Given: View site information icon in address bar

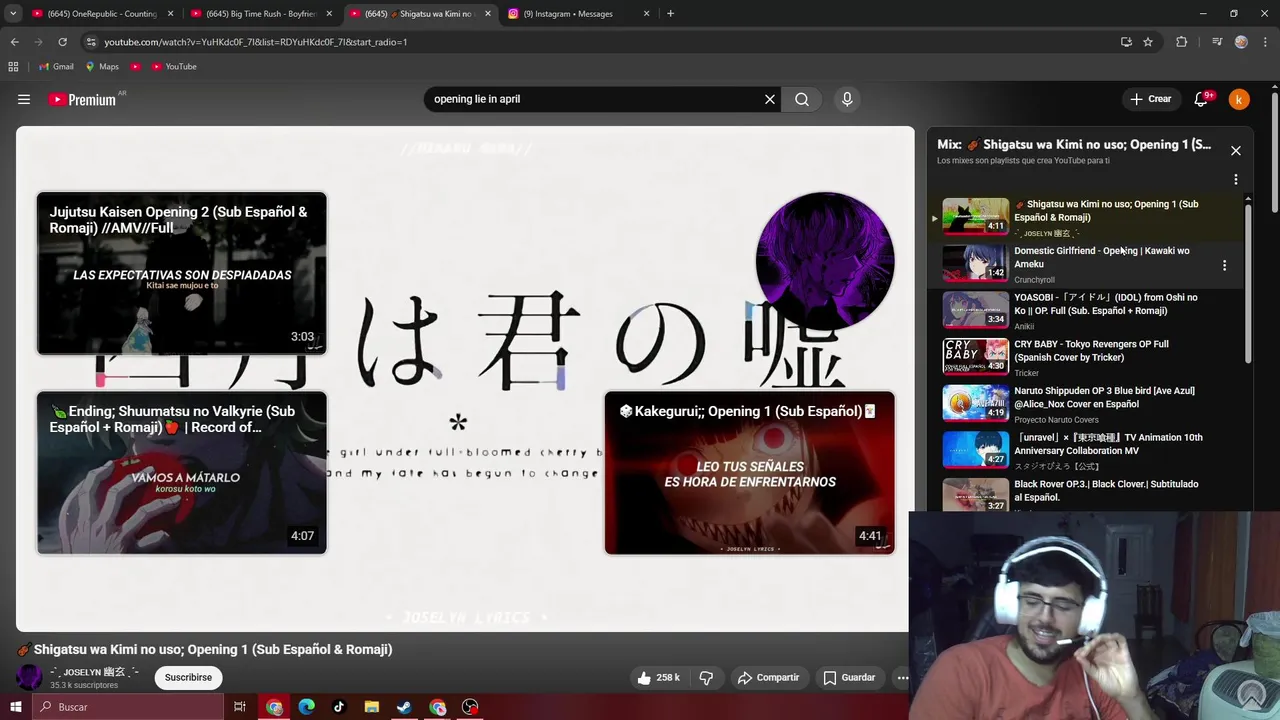Looking at the screenshot, I should click(91, 42).
